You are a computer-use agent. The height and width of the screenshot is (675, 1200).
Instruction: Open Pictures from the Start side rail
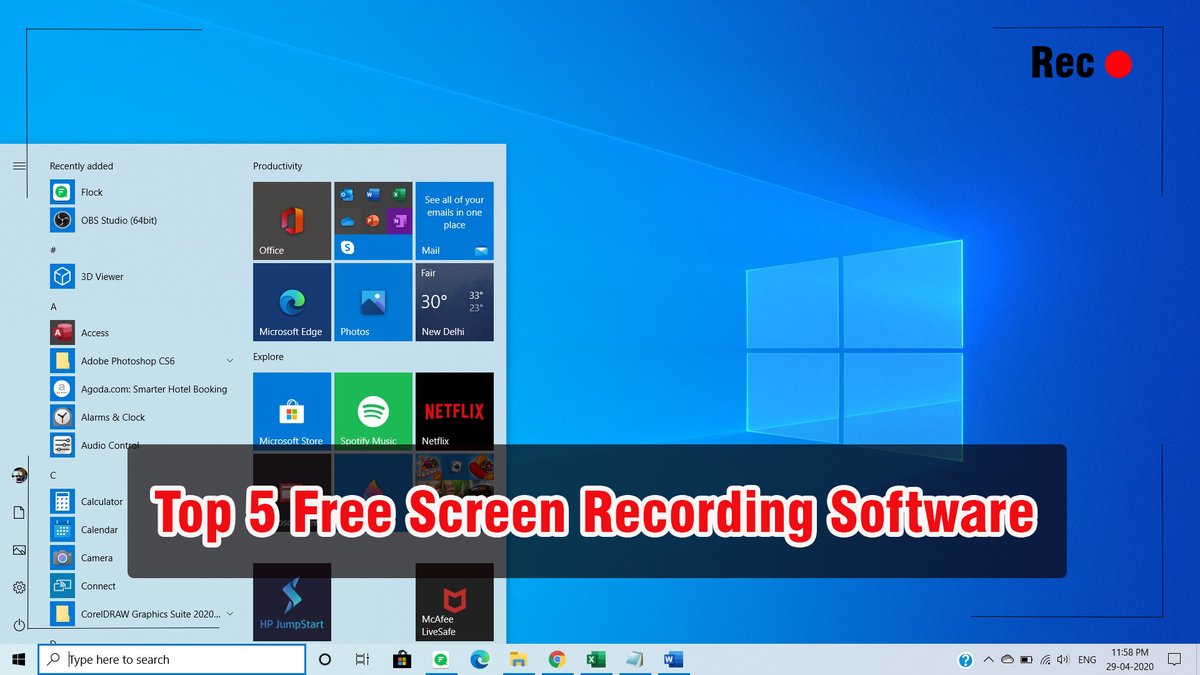click(x=19, y=550)
